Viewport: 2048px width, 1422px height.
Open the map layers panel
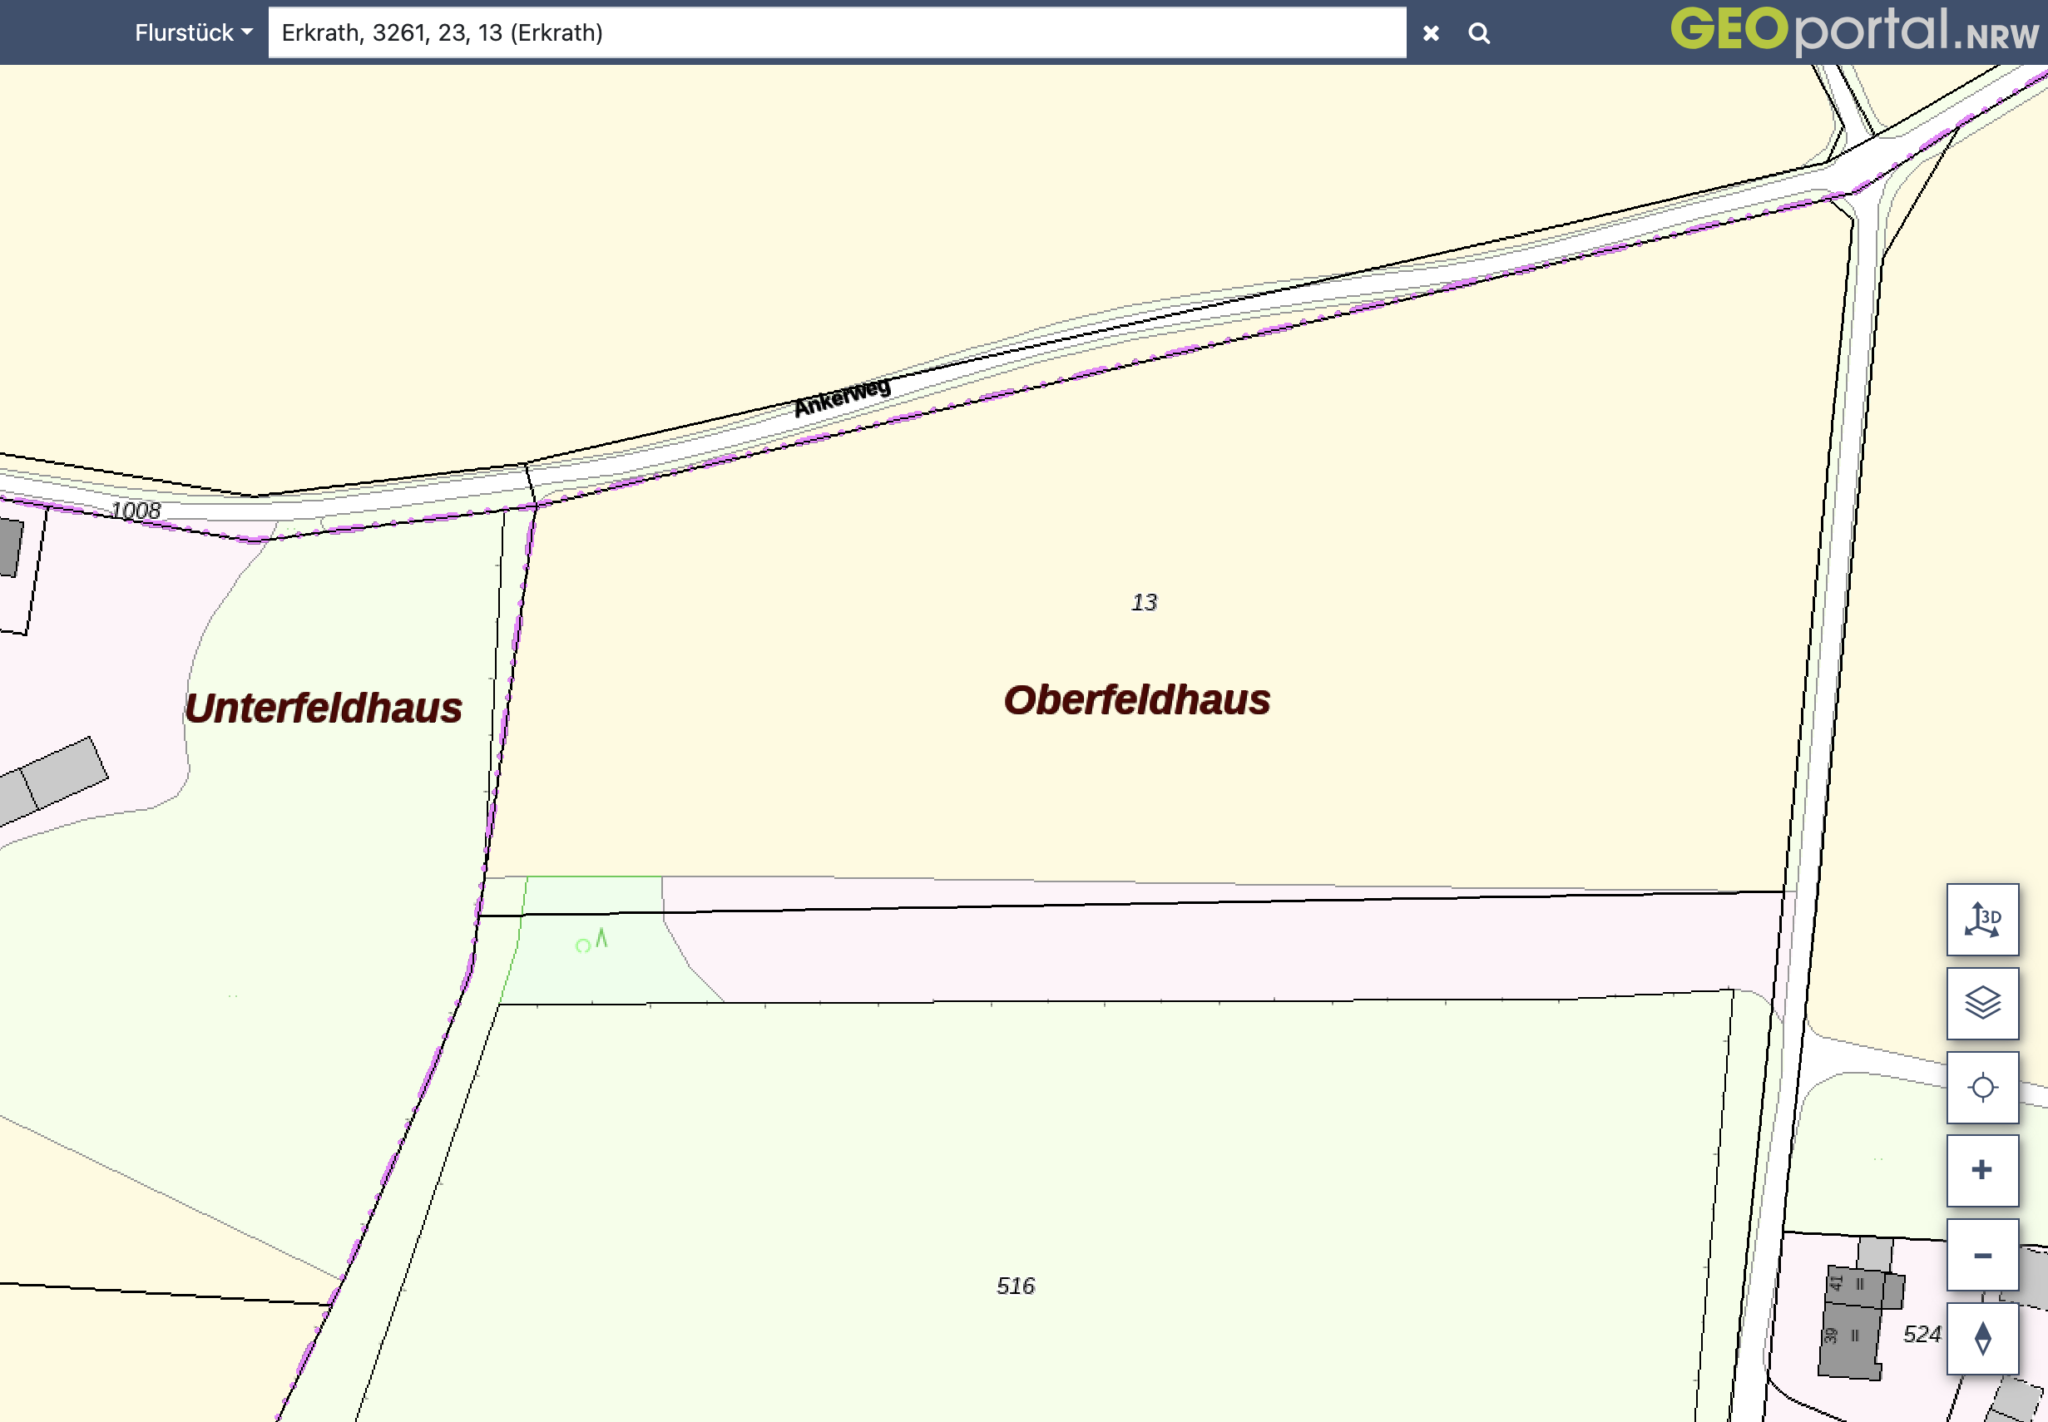(1982, 1003)
